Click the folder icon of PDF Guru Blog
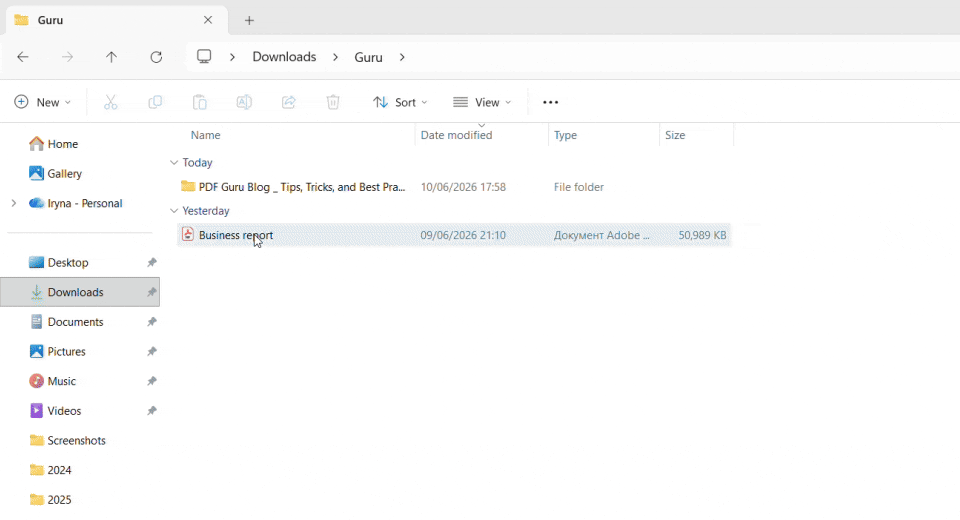This screenshot has height=520, width=960. (x=188, y=186)
